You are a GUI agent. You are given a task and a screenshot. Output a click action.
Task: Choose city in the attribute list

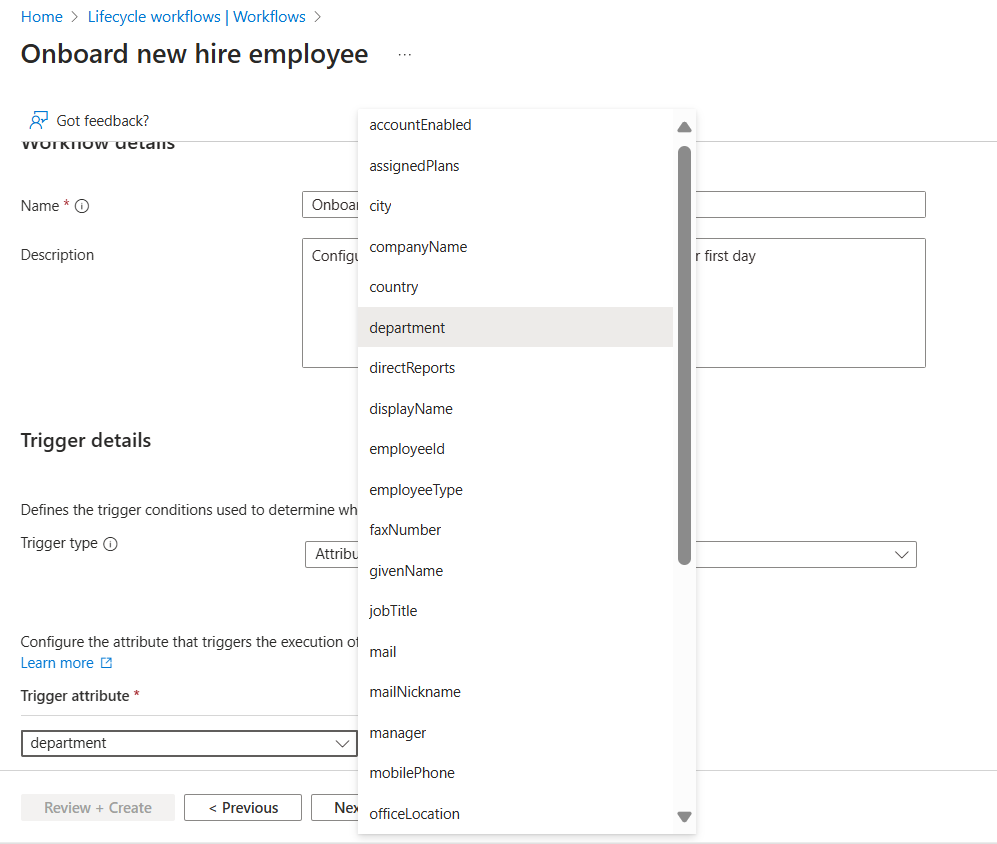(515, 206)
